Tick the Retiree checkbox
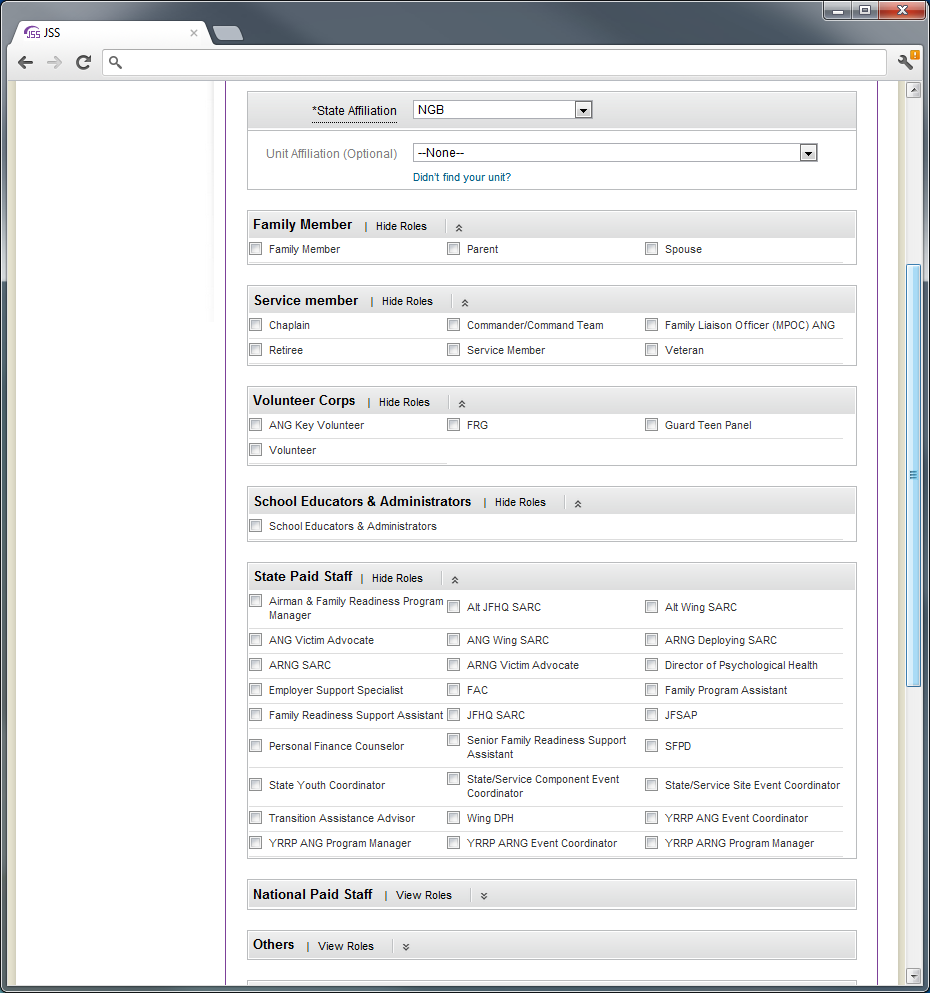 (x=256, y=350)
